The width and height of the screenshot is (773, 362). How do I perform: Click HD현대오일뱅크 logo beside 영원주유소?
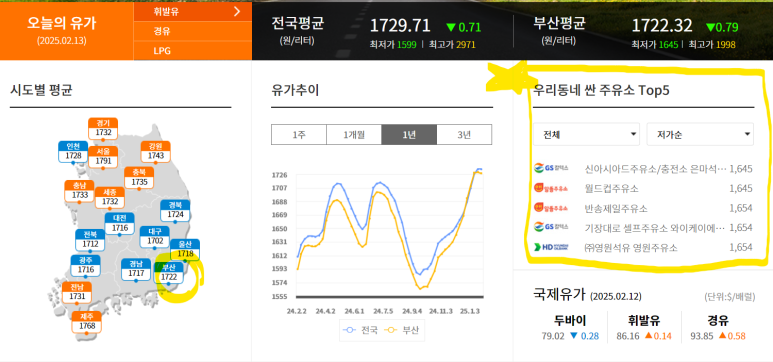pyautogui.click(x=551, y=247)
